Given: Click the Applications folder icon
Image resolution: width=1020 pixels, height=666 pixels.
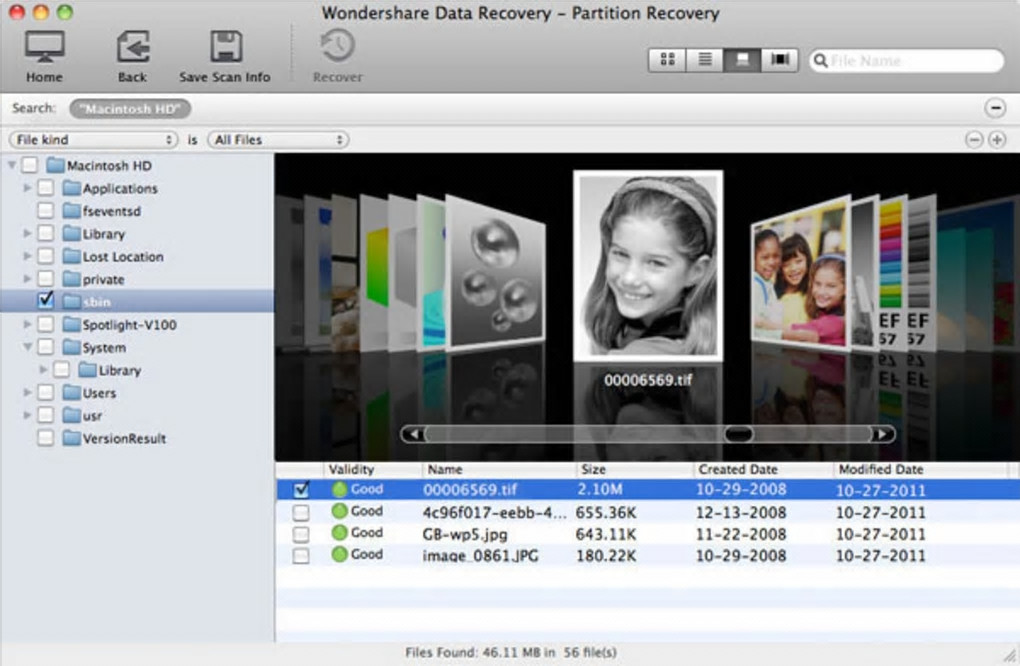Looking at the screenshot, I should [x=72, y=188].
